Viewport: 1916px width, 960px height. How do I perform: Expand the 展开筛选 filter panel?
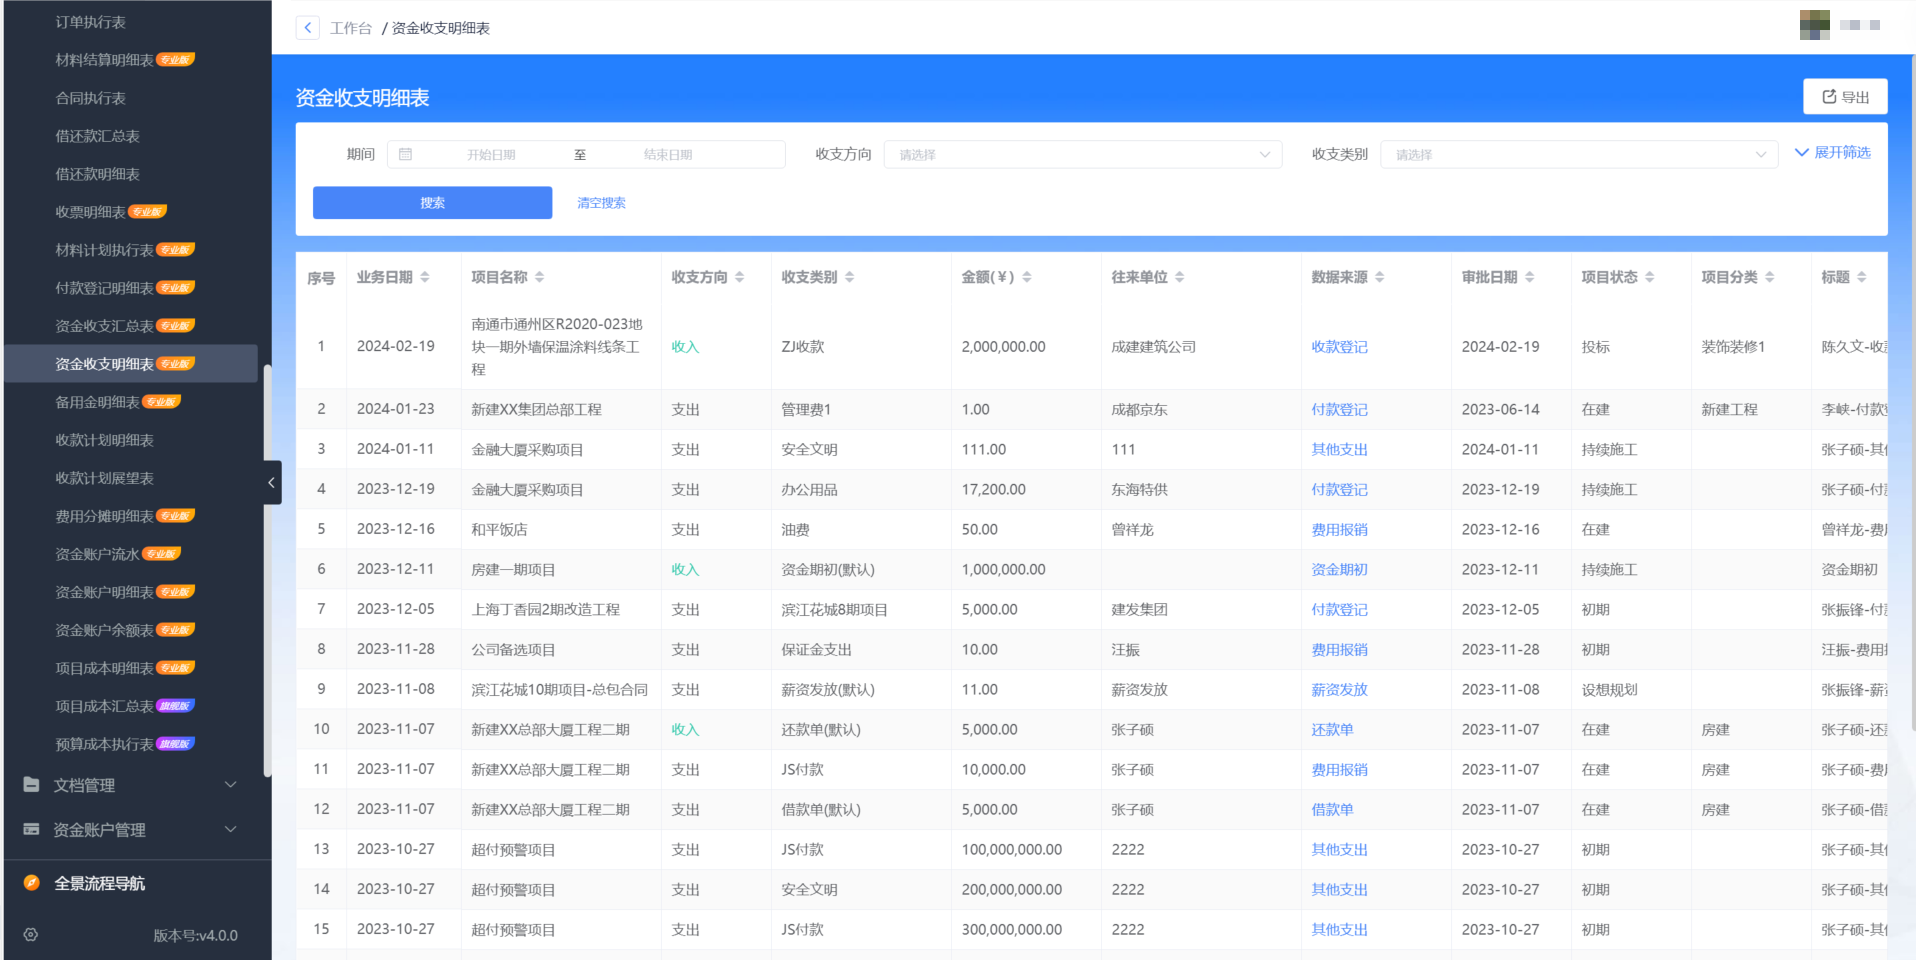click(x=1833, y=152)
